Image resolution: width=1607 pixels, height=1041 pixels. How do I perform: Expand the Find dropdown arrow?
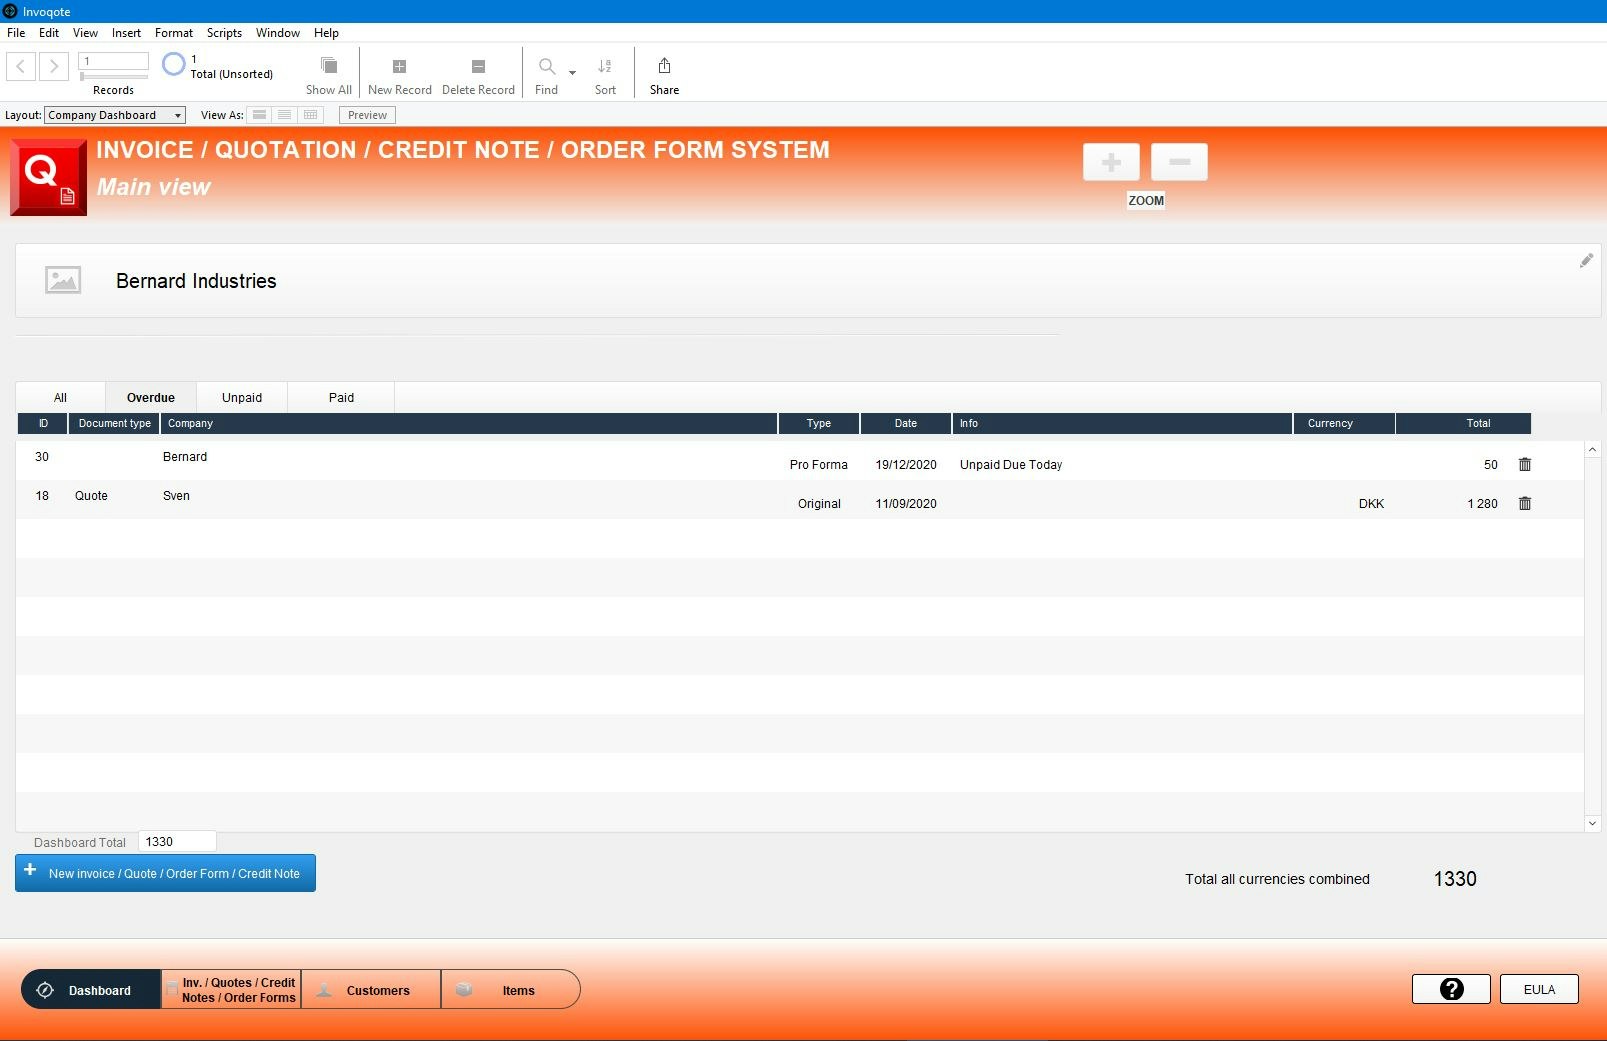(x=572, y=72)
